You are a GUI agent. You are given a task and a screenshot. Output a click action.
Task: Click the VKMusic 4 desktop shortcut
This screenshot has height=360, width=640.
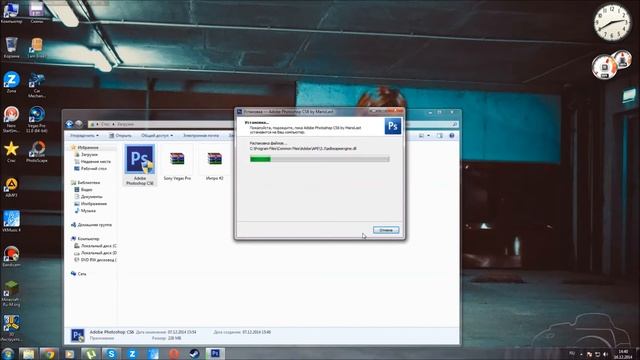coord(11,222)
